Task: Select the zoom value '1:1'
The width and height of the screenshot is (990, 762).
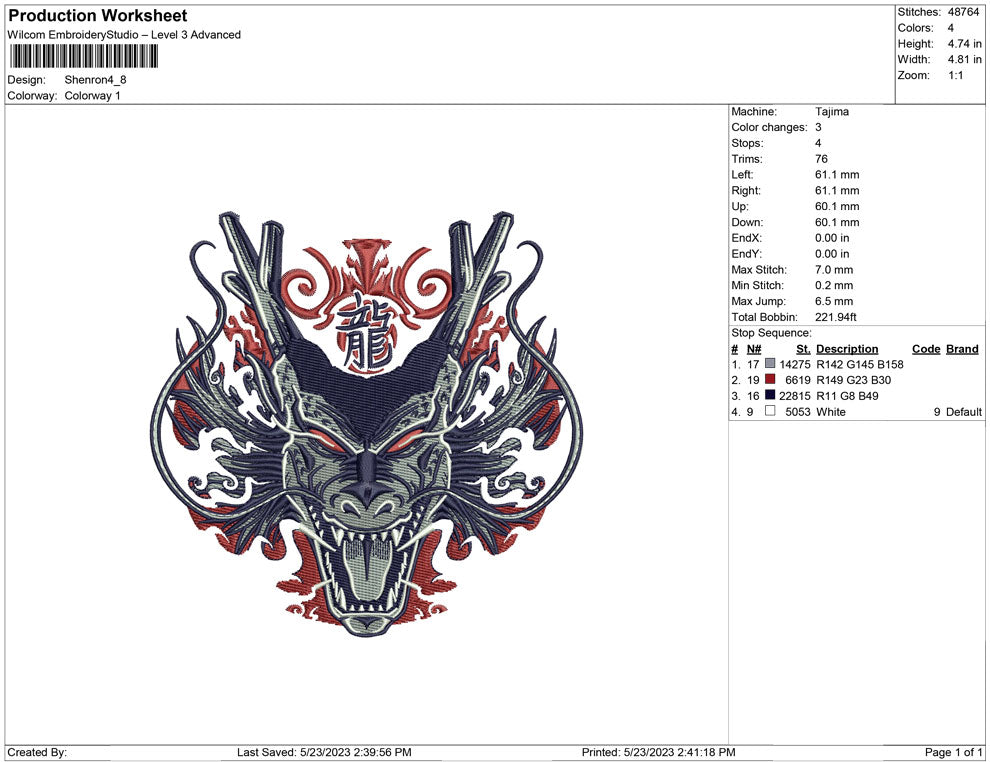Action: pyautogui.click(x=955, y=75)
